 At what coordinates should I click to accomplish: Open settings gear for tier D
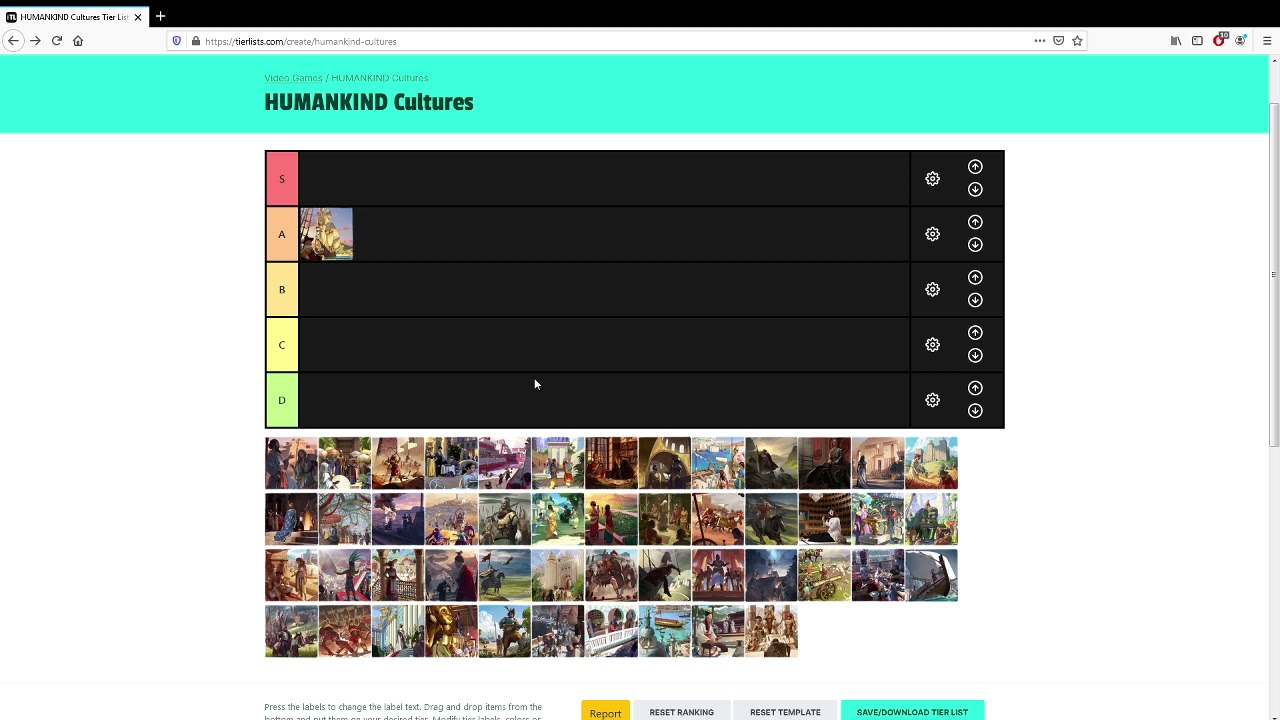932,400
